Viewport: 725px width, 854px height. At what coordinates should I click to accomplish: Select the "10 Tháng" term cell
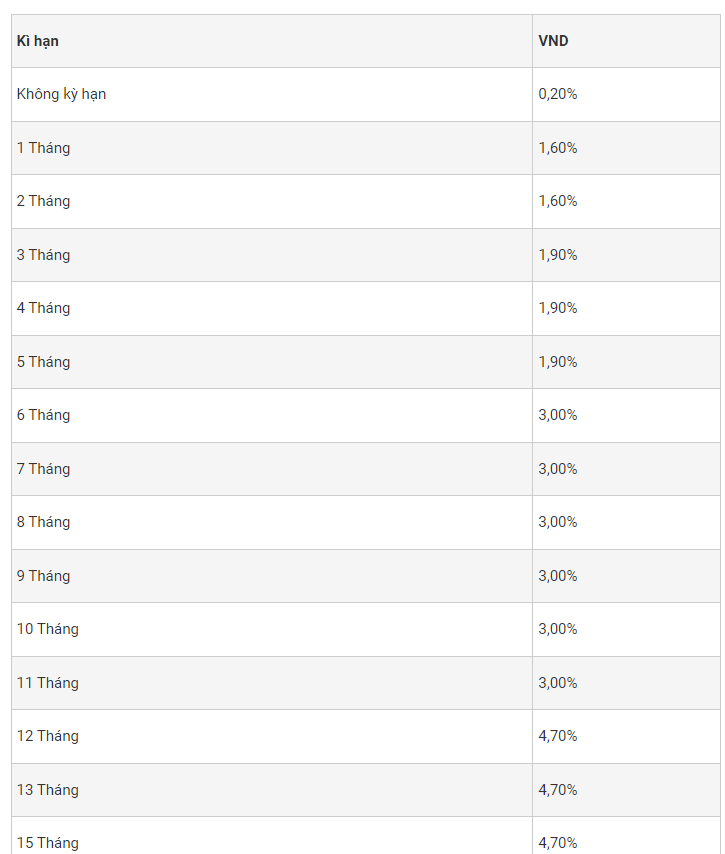[47, 629]
